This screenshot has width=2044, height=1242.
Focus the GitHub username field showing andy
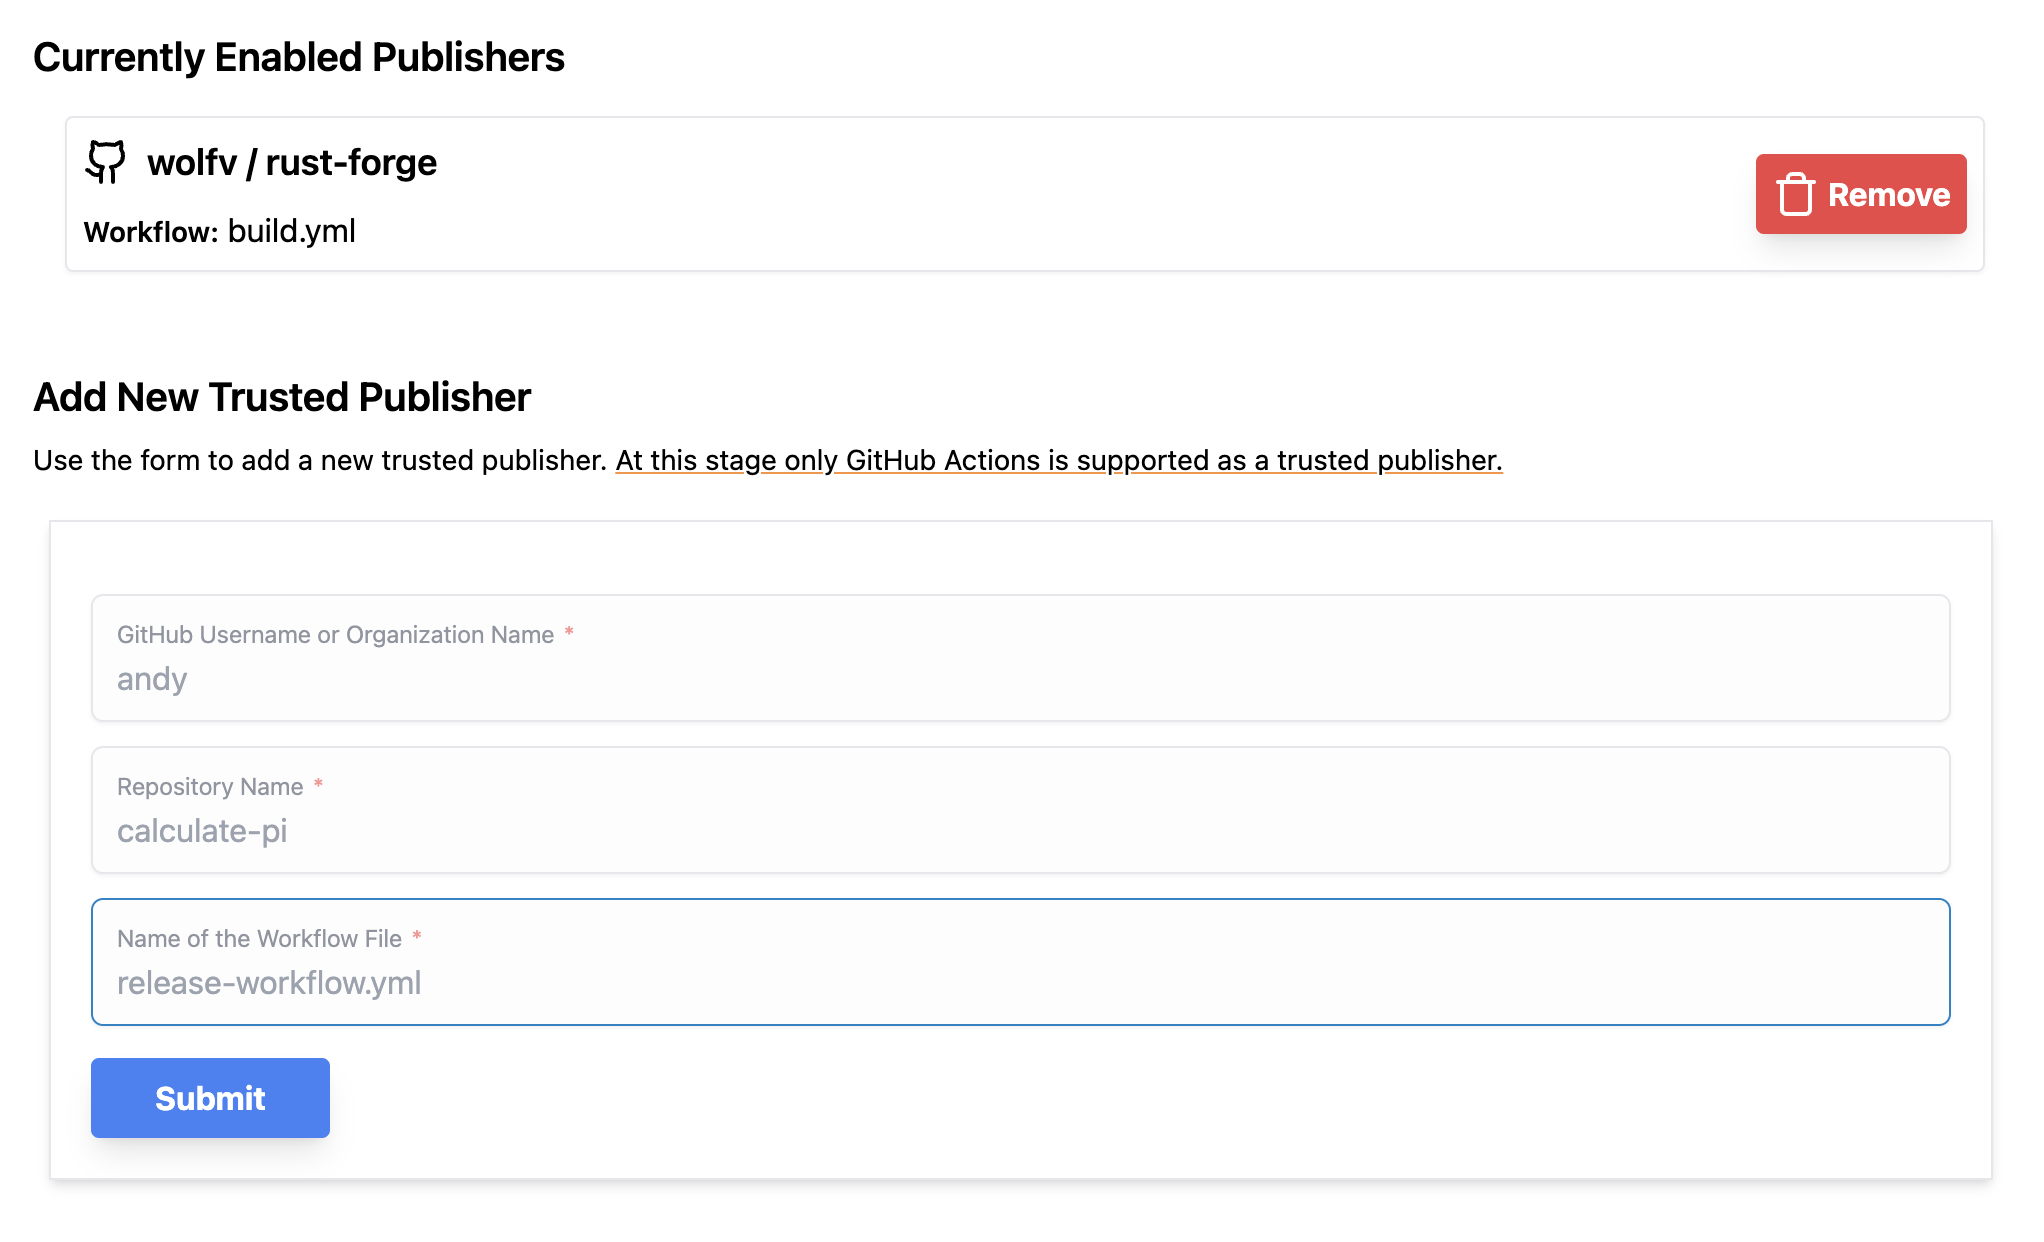[x=1020, y=679]
